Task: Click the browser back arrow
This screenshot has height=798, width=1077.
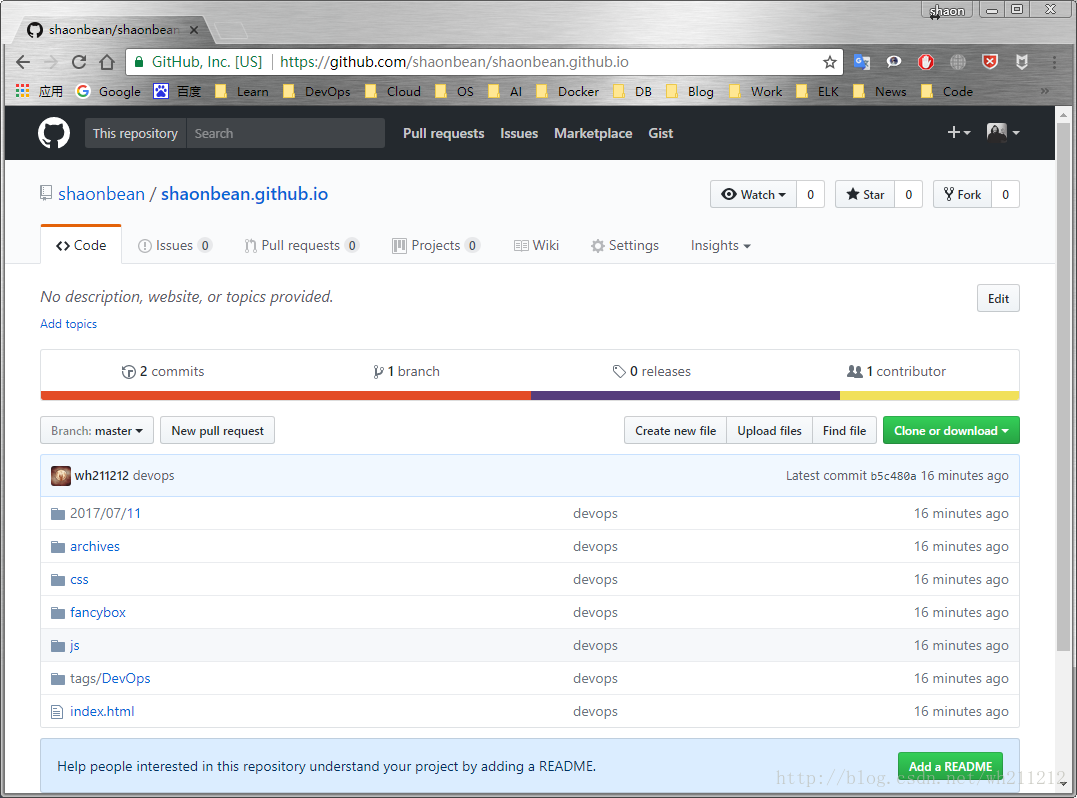Action: coord(22,61)
